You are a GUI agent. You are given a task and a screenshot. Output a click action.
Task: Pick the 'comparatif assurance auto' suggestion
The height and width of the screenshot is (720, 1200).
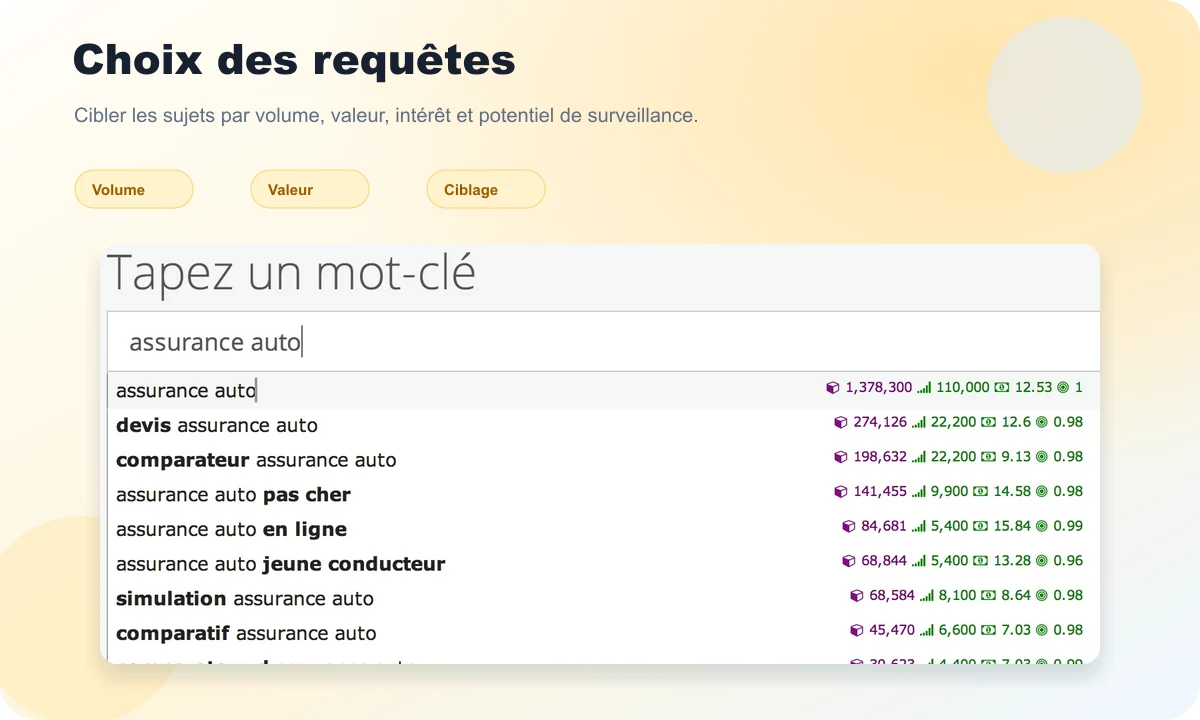(x=603, y=633)
